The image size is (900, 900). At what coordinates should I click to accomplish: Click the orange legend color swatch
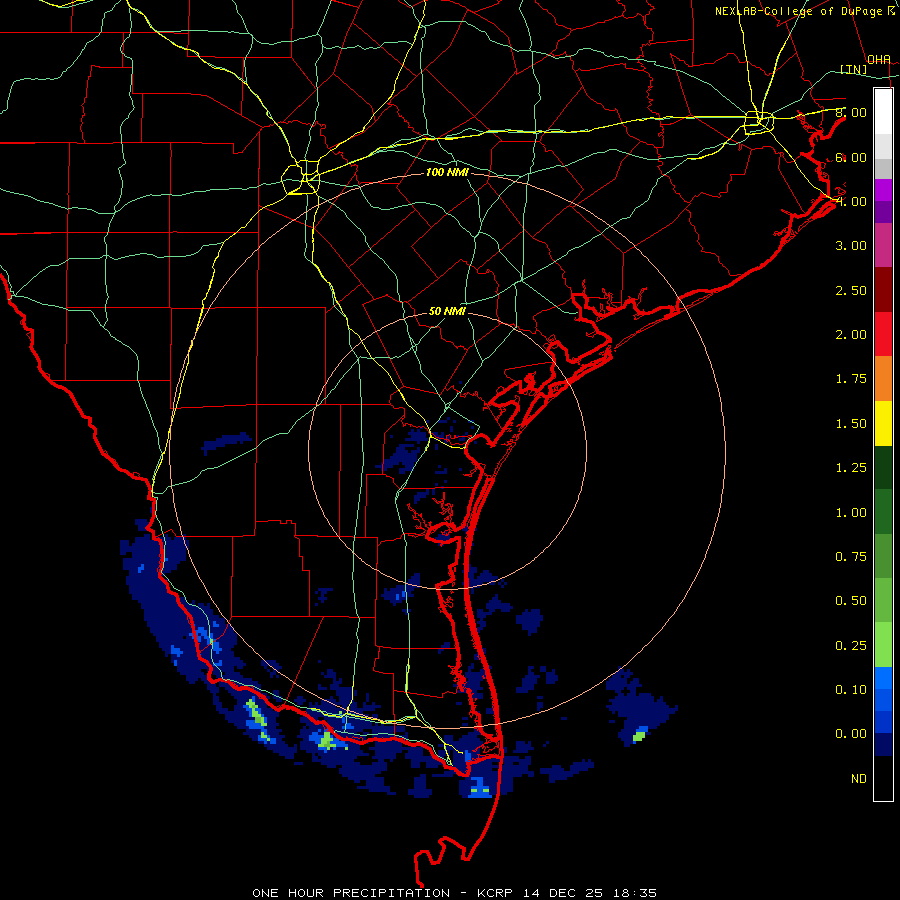883,379
